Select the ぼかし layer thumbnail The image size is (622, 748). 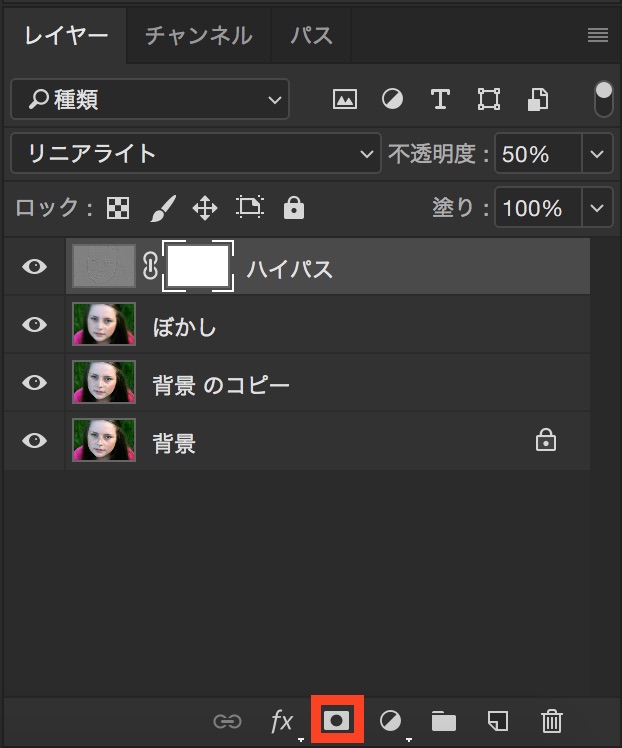coord(104,324)
